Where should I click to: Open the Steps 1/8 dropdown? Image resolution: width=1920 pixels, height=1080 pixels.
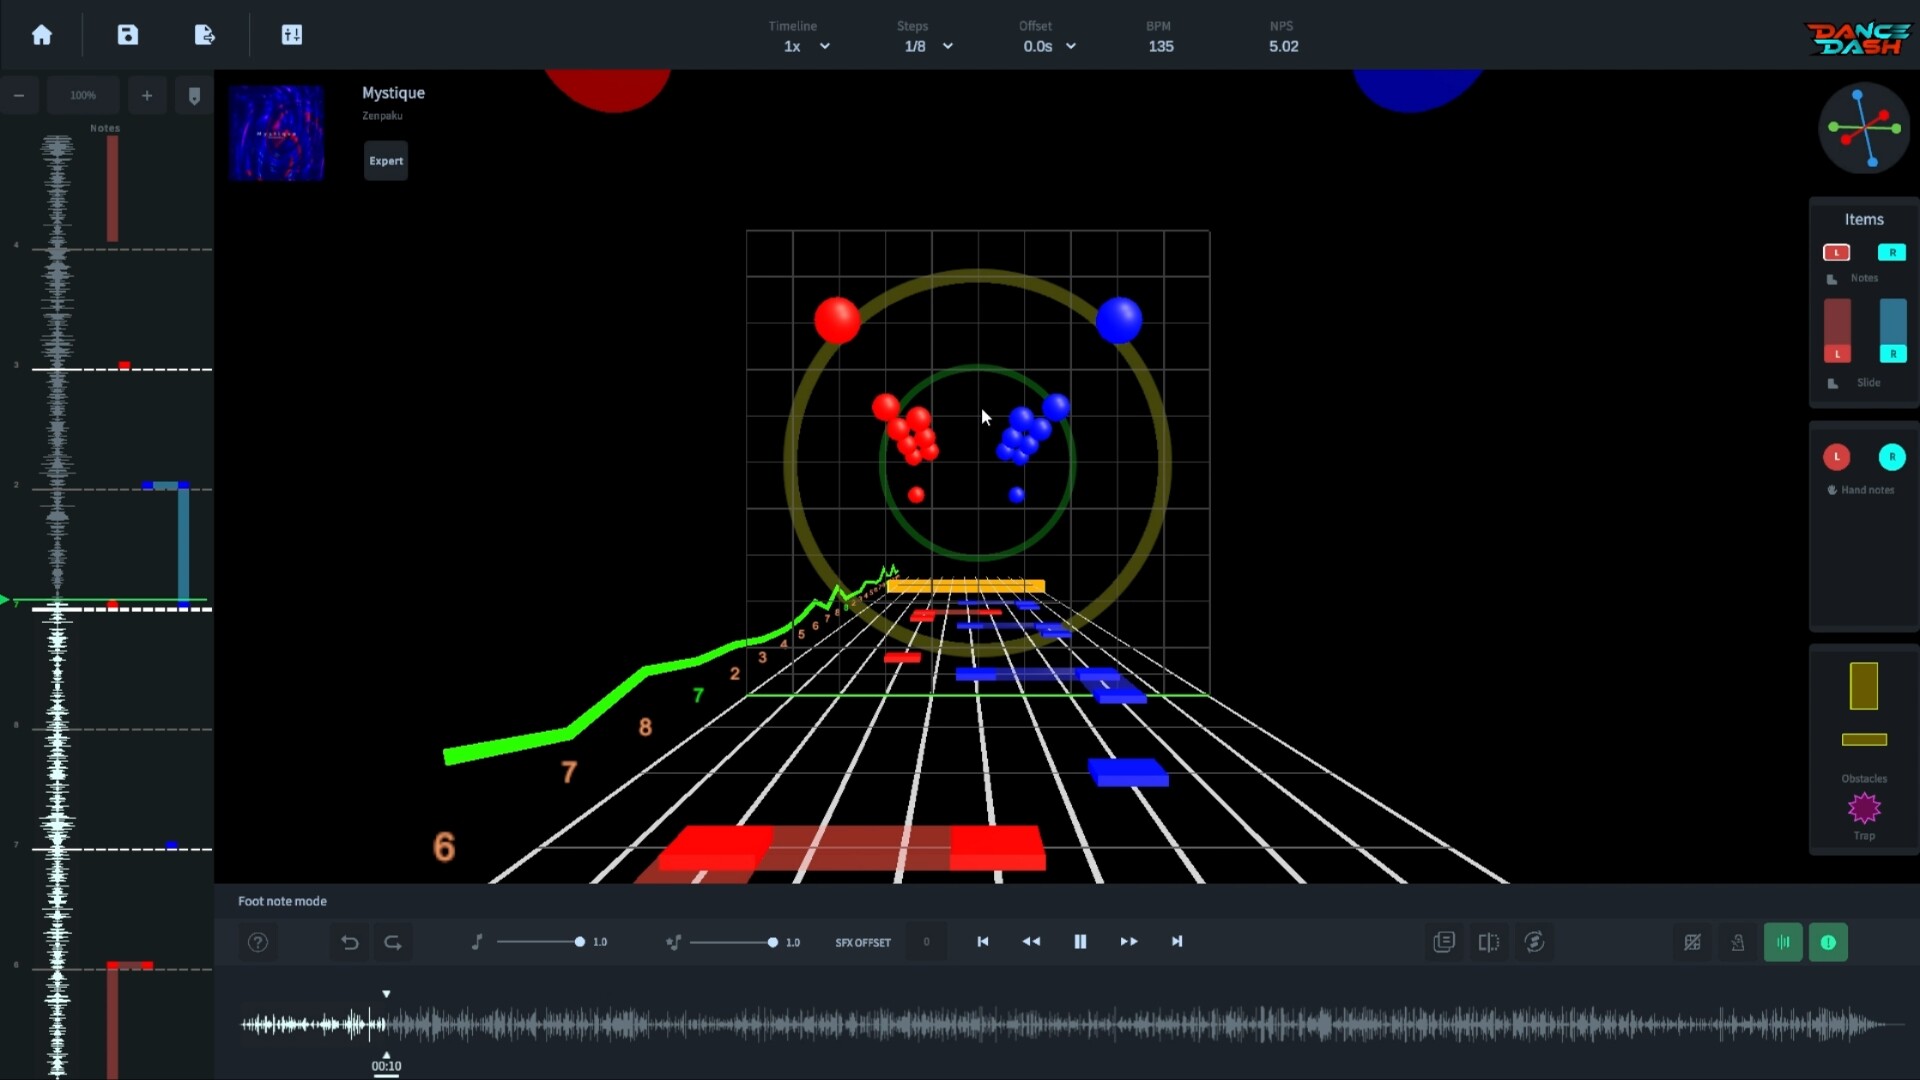[x=927, y=46]
